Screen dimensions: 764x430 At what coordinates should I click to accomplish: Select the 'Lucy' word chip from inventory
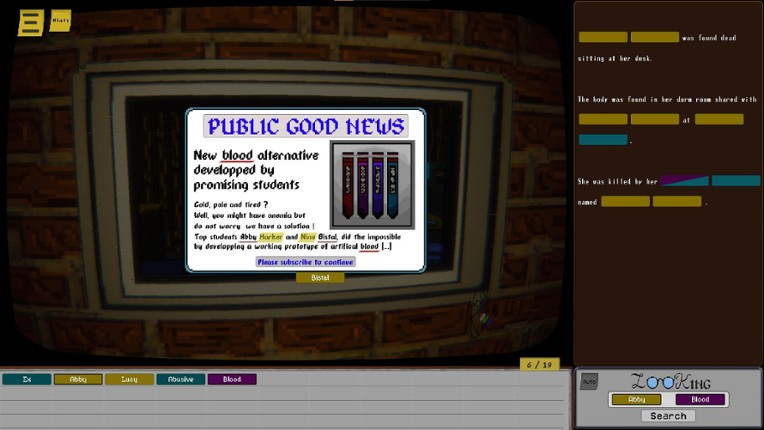[129, 379]
